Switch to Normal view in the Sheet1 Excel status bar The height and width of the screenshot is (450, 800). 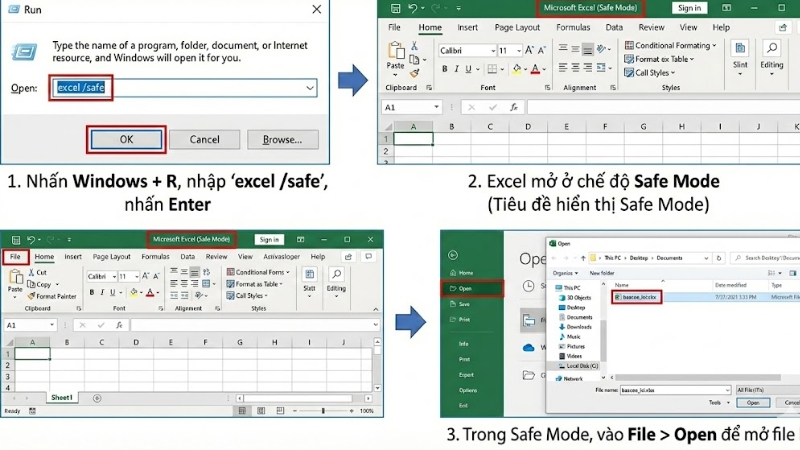[242, 411]
